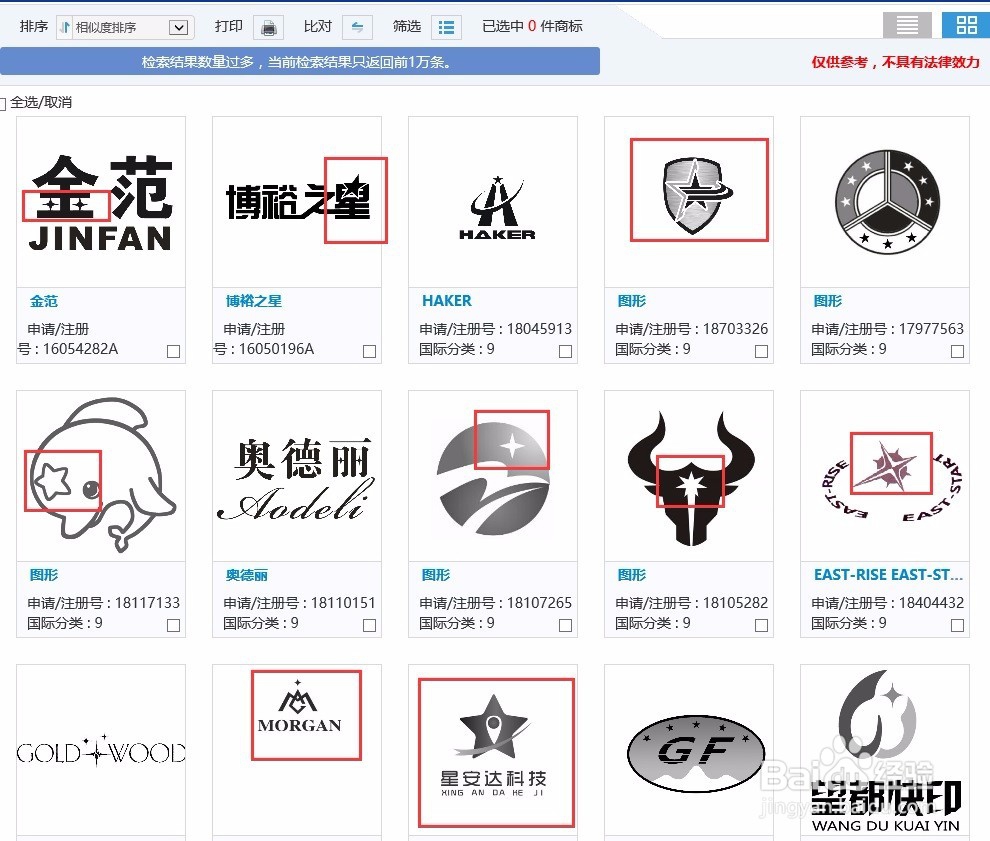Switch to list view layout
Screen dimensions: 990x841
907,25
